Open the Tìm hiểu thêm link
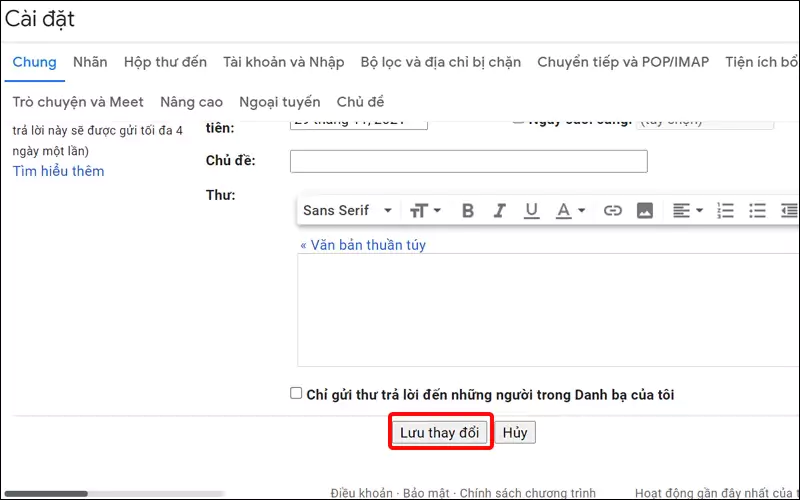 coord(58,171)
